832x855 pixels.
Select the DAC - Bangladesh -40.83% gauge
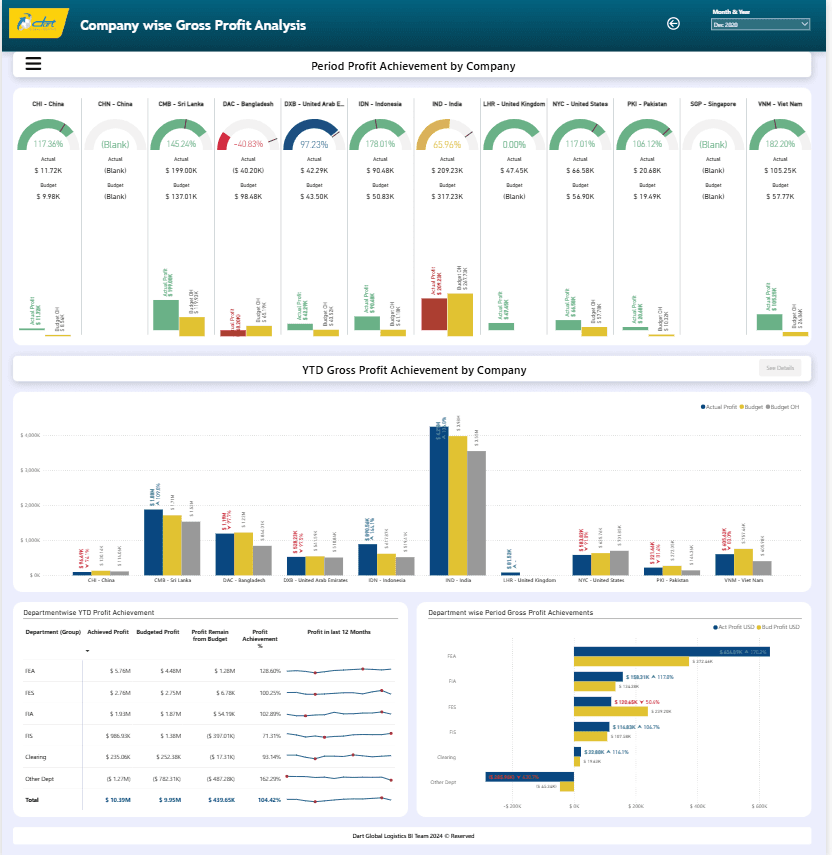[248, 135]
